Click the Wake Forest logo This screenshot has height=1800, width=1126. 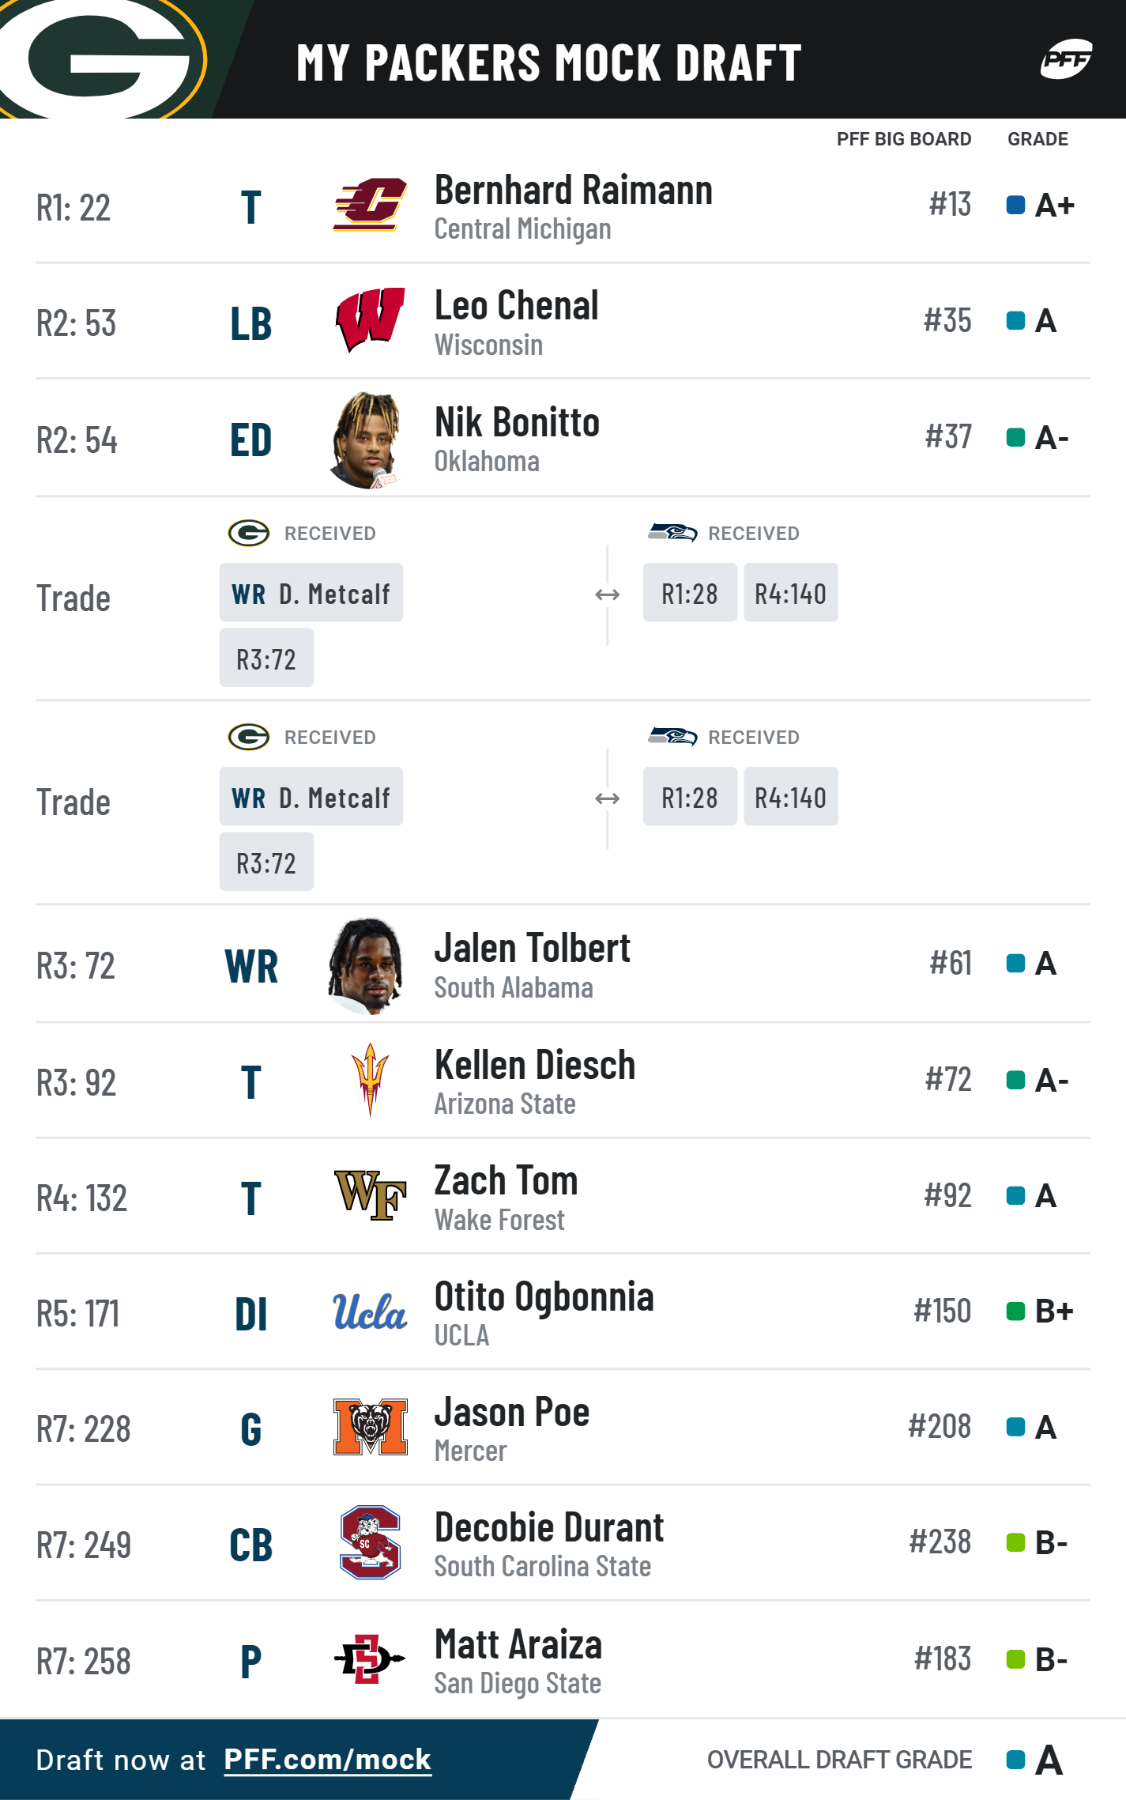[370, 1195]
